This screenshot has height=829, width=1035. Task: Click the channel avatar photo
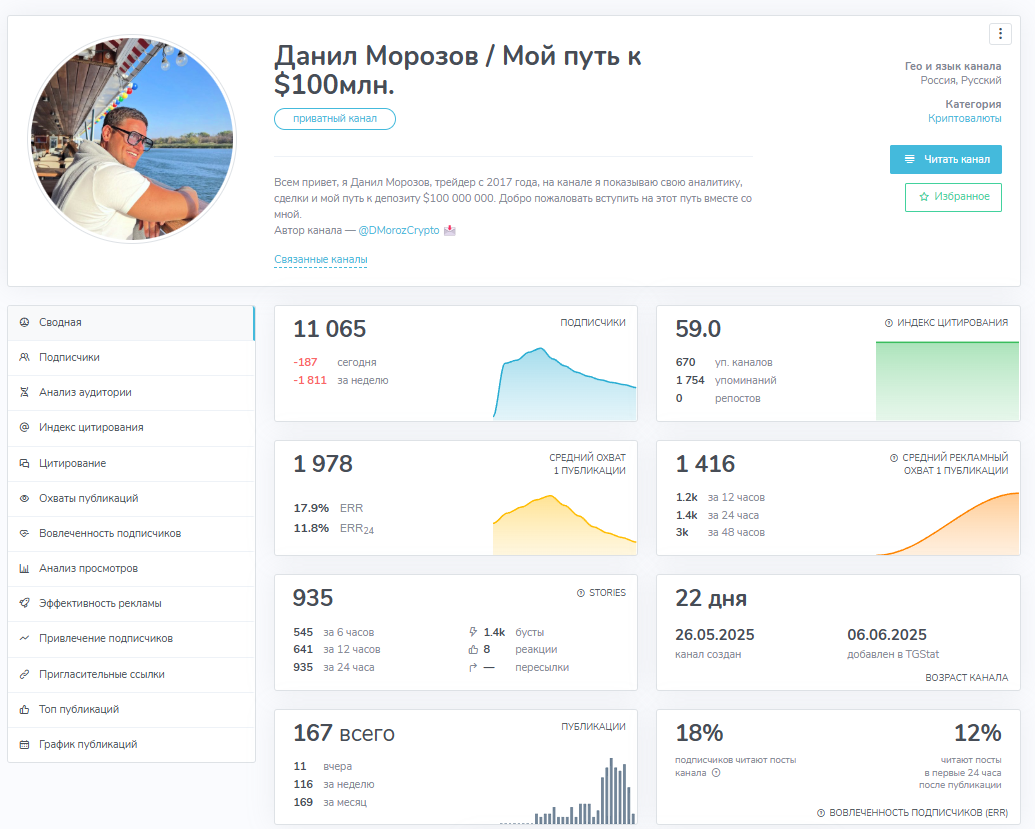click(x=132, y=139)
